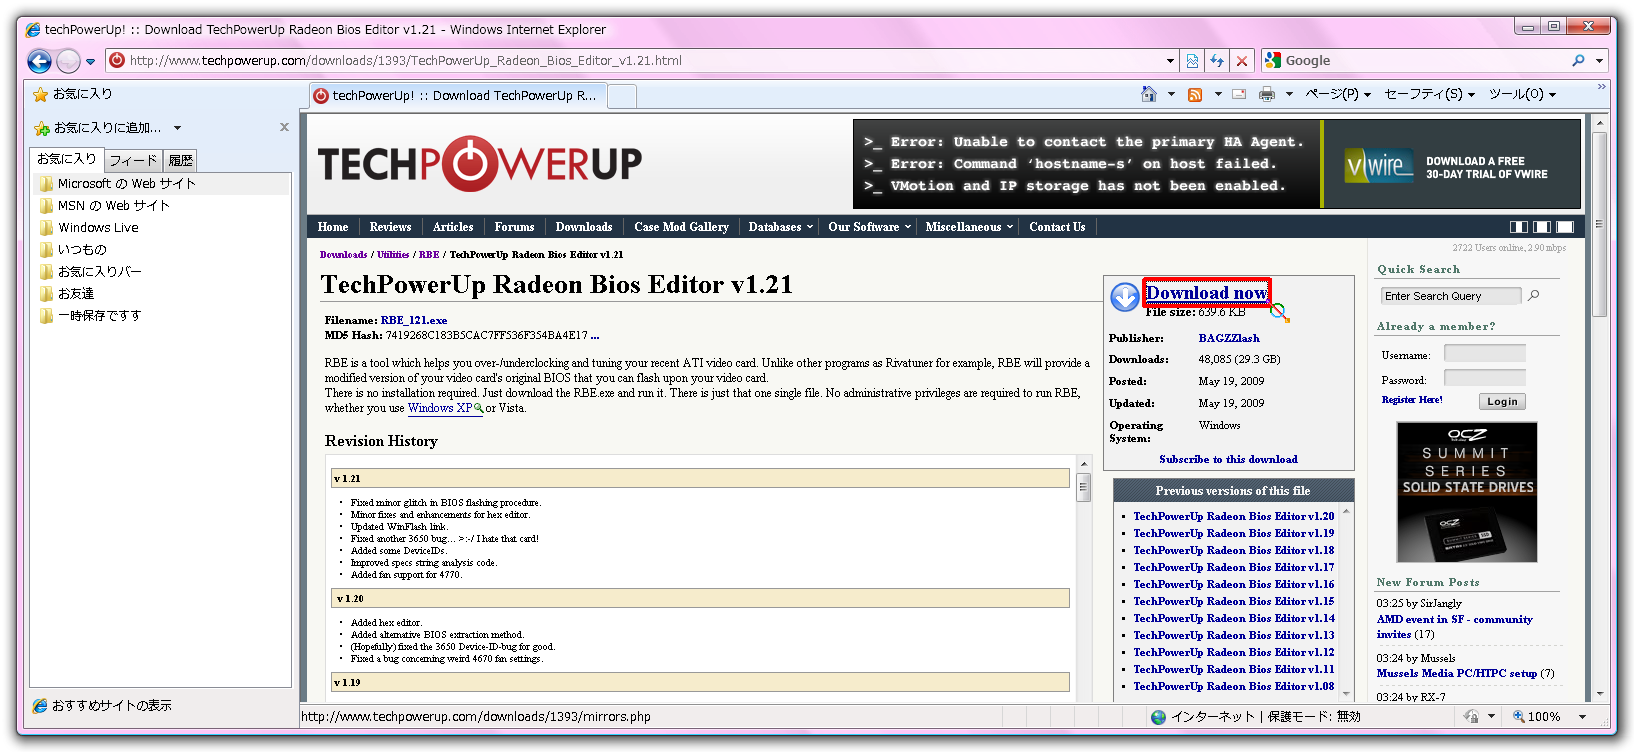Open the セーフティ(S) menu

(1429, 94)
